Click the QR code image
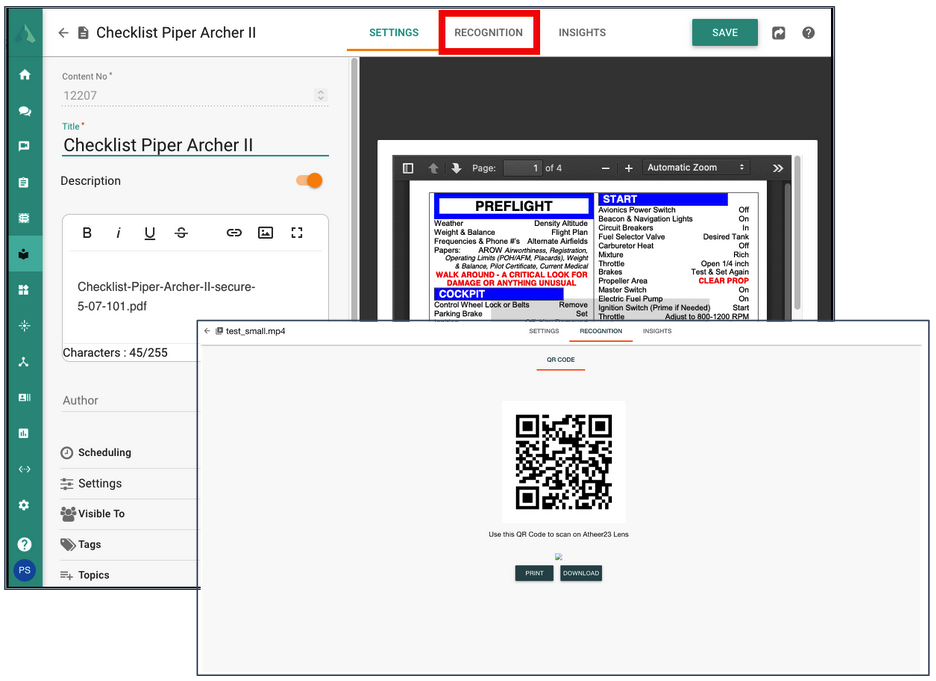 tap(564, 462)
